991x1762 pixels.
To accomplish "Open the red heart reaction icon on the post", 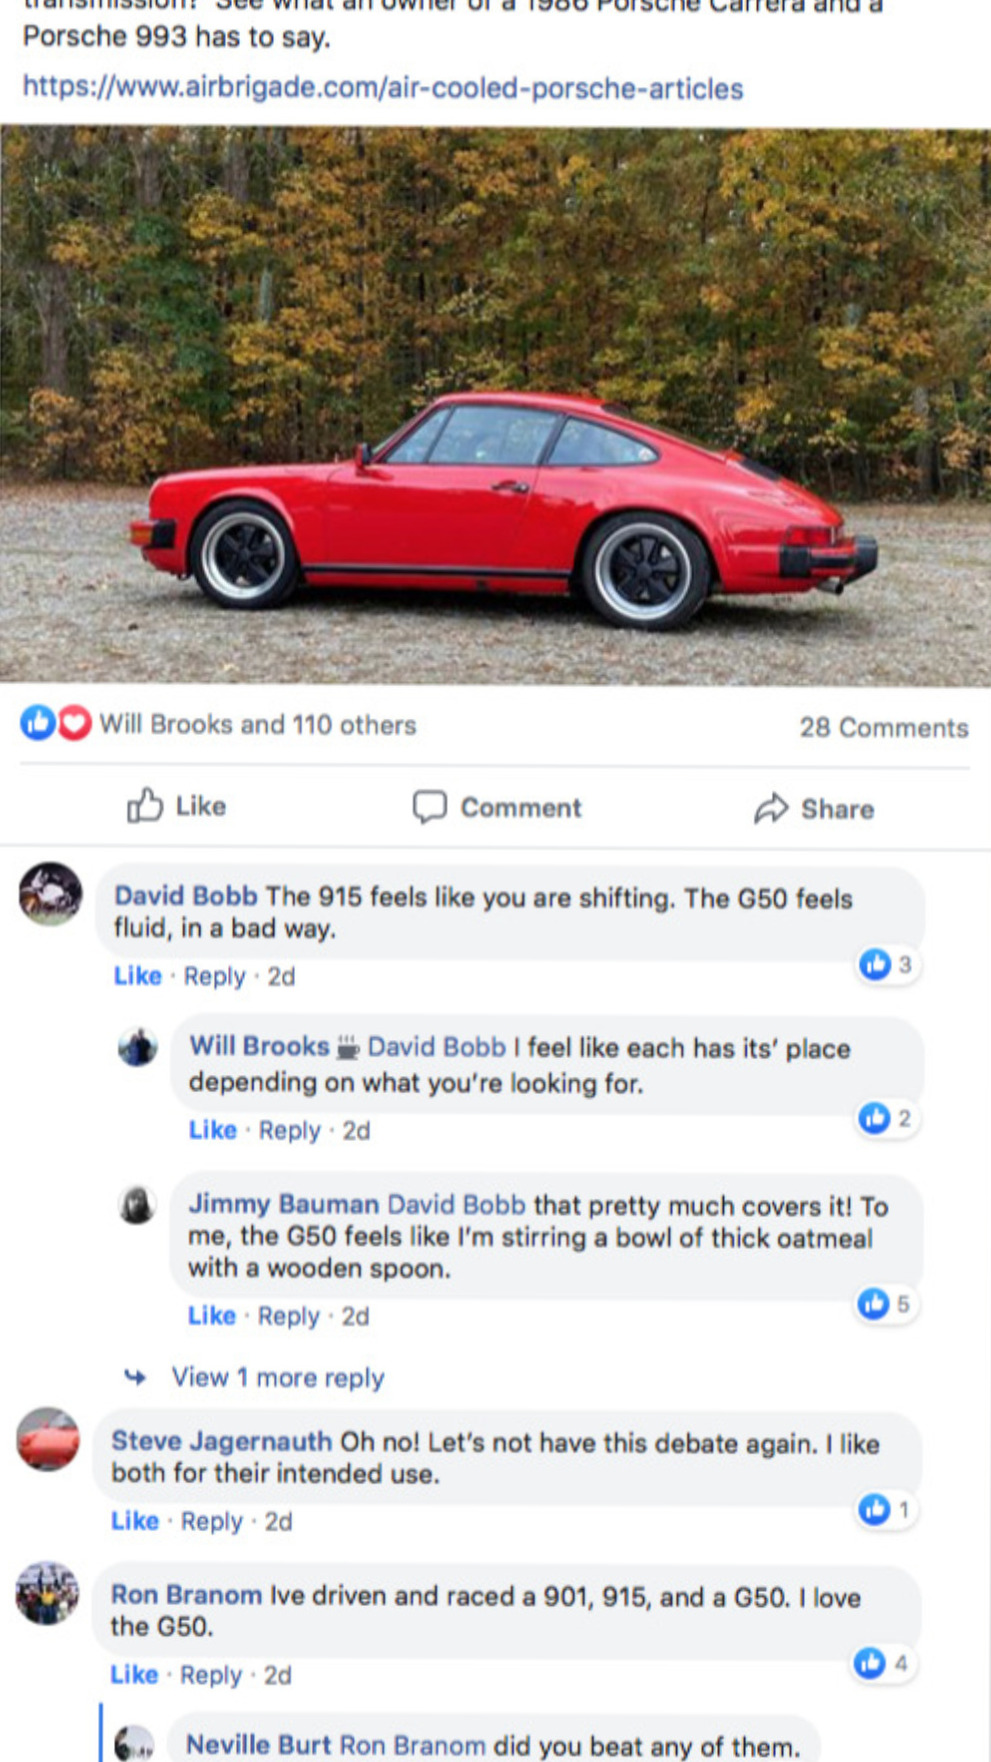I will click(74, 722).
